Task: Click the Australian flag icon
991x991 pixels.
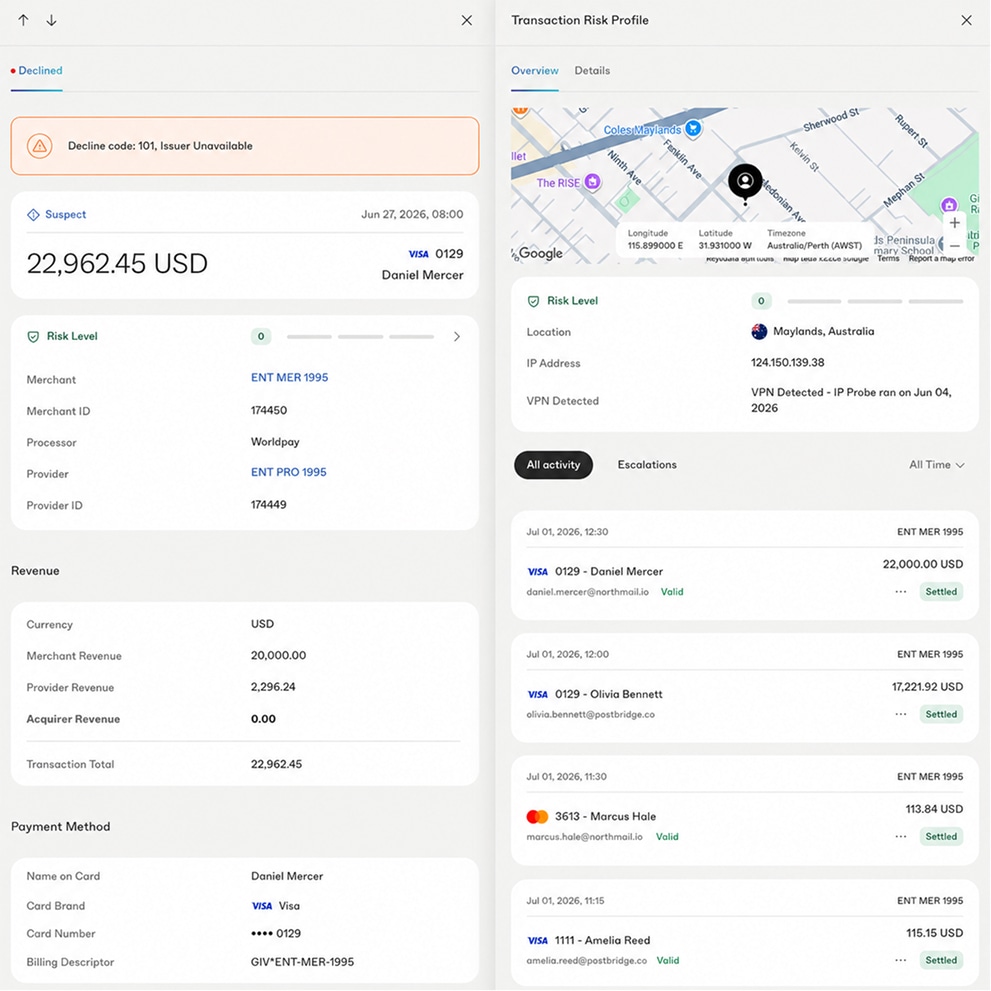Action: click(759, 332)
